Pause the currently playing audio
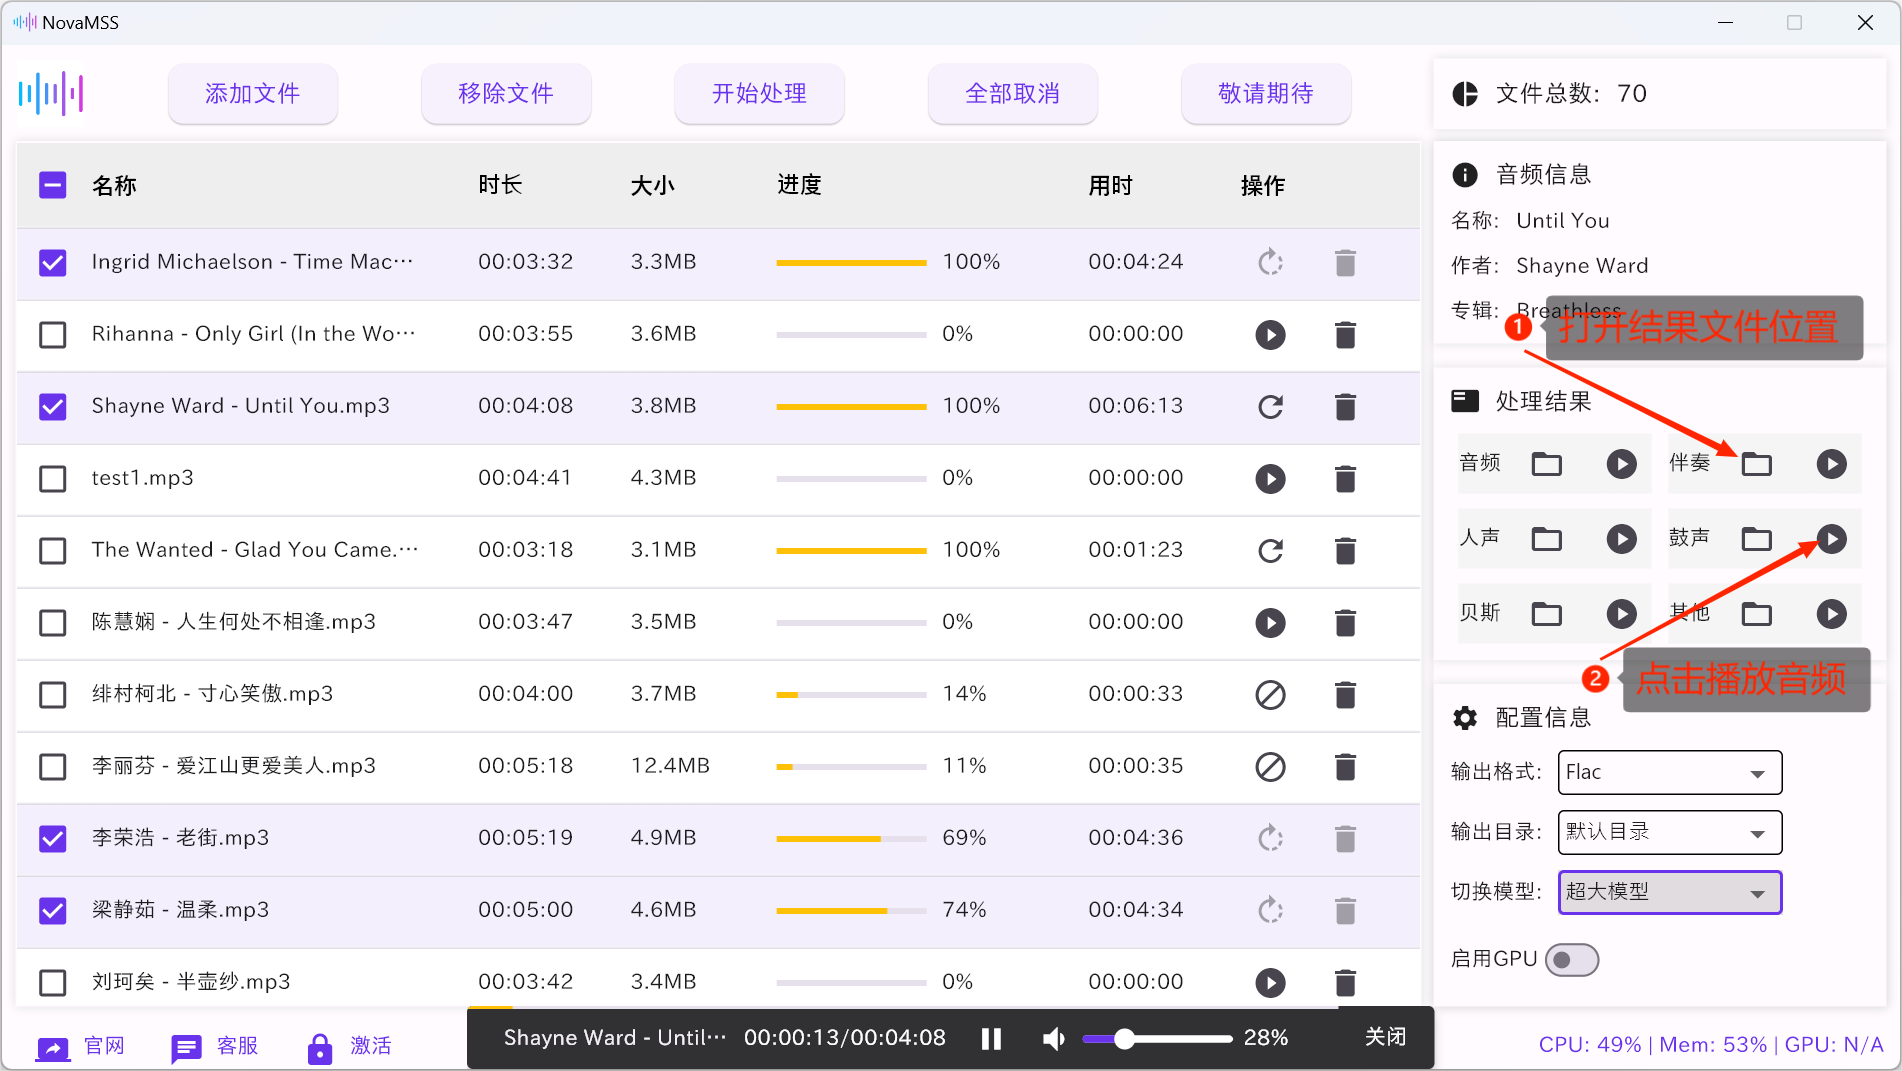The image size is (1902, 1071). point(991,1038)
